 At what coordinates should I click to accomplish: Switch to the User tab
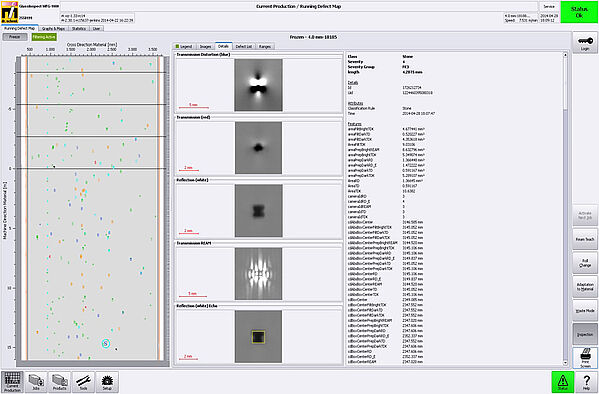(x=96, y=28)
